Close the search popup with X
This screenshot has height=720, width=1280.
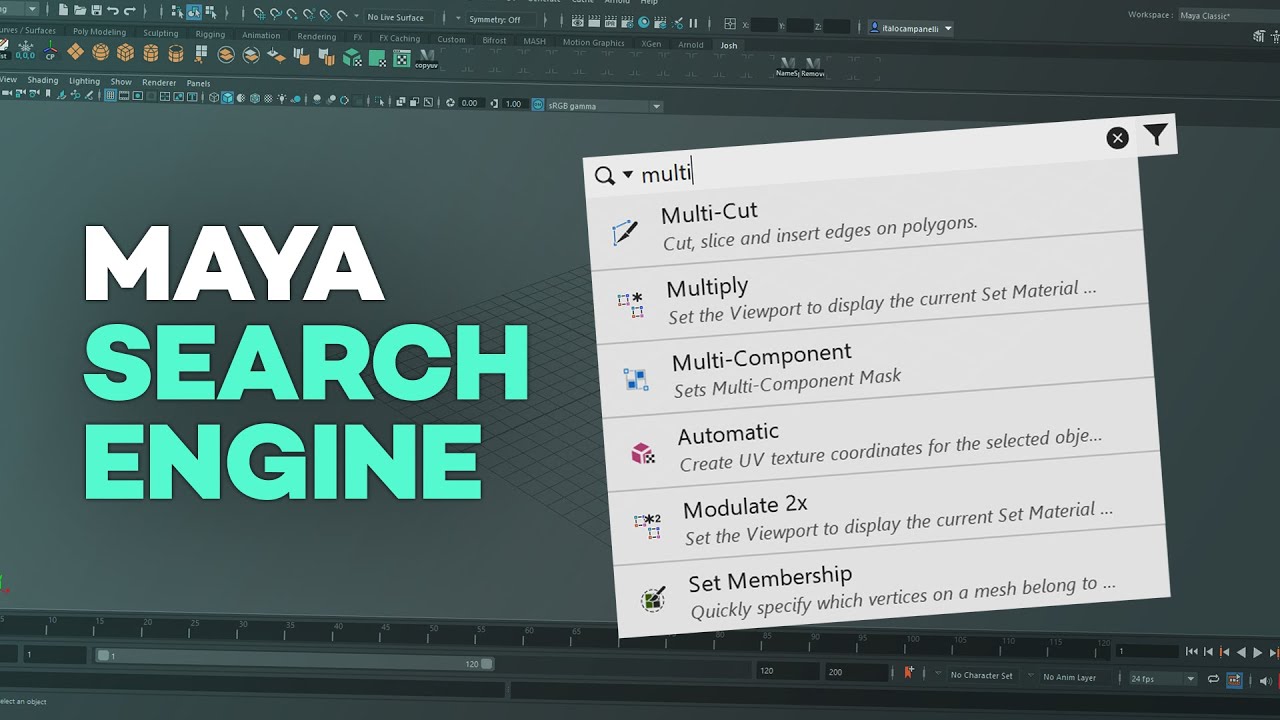point(1118,138)
